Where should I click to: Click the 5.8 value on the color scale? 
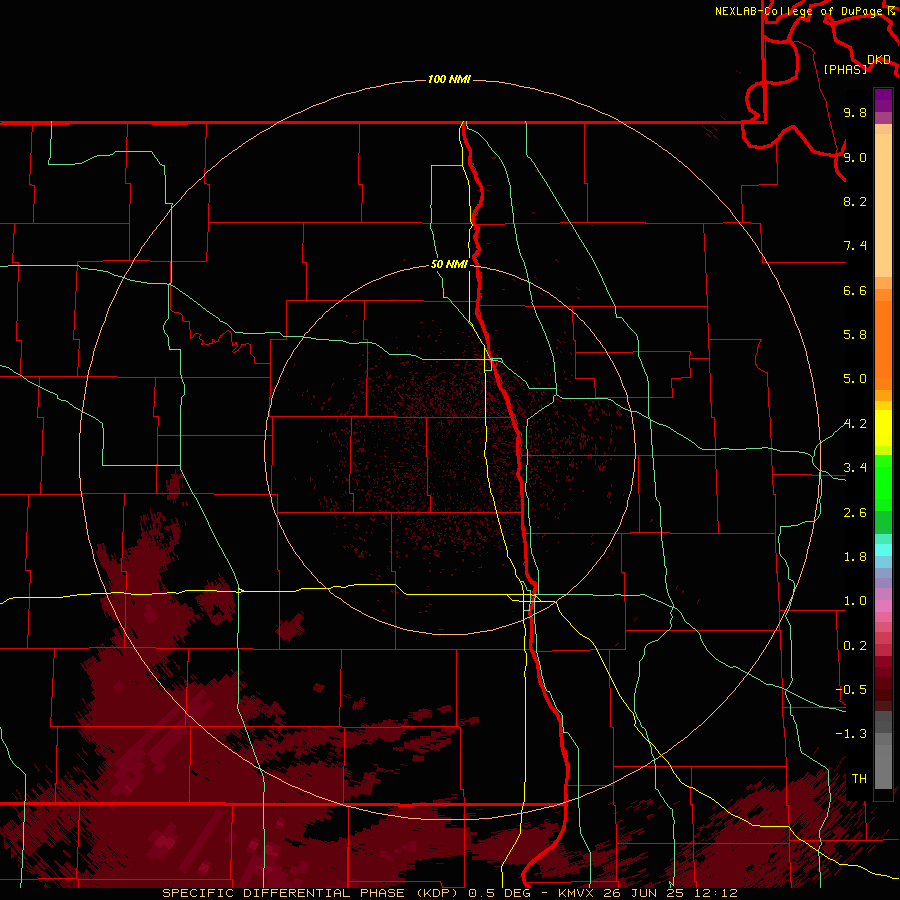tap(855, 335)
